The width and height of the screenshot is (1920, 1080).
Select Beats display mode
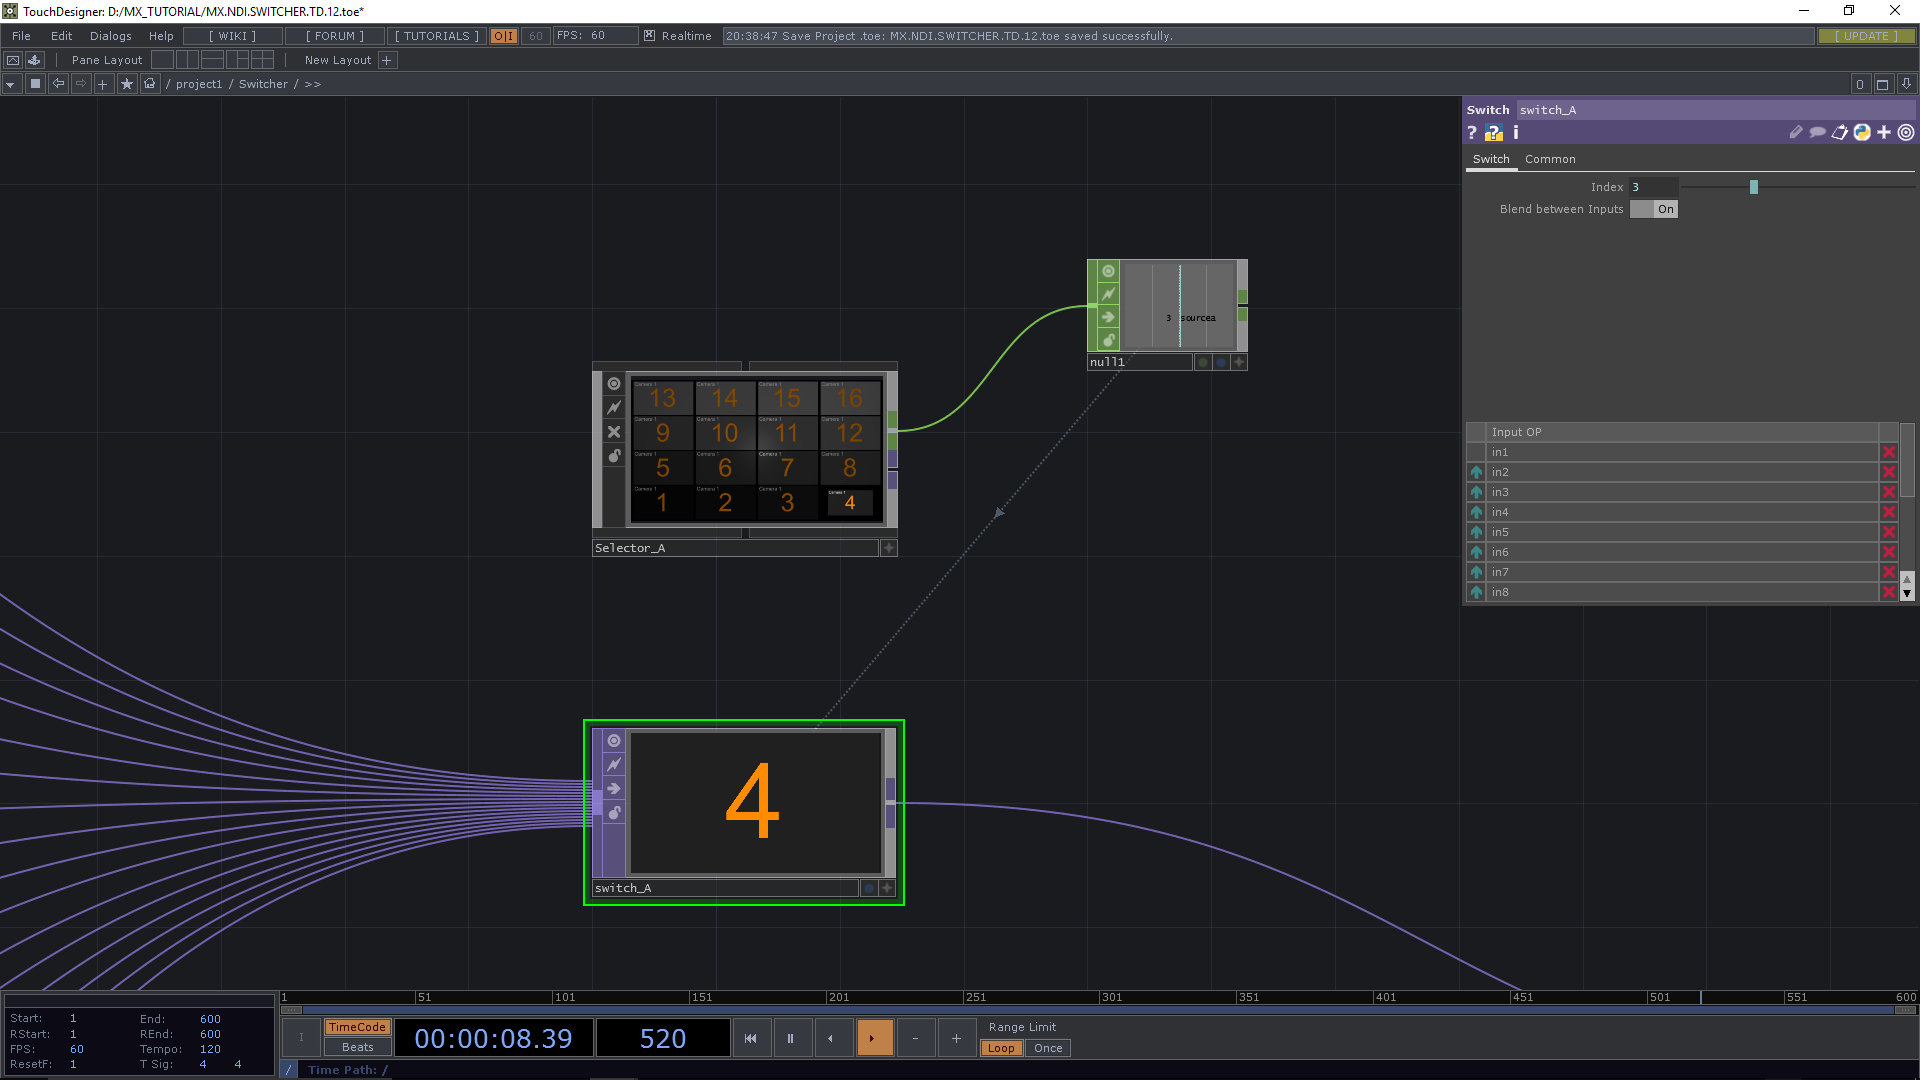pos(357,1047)
